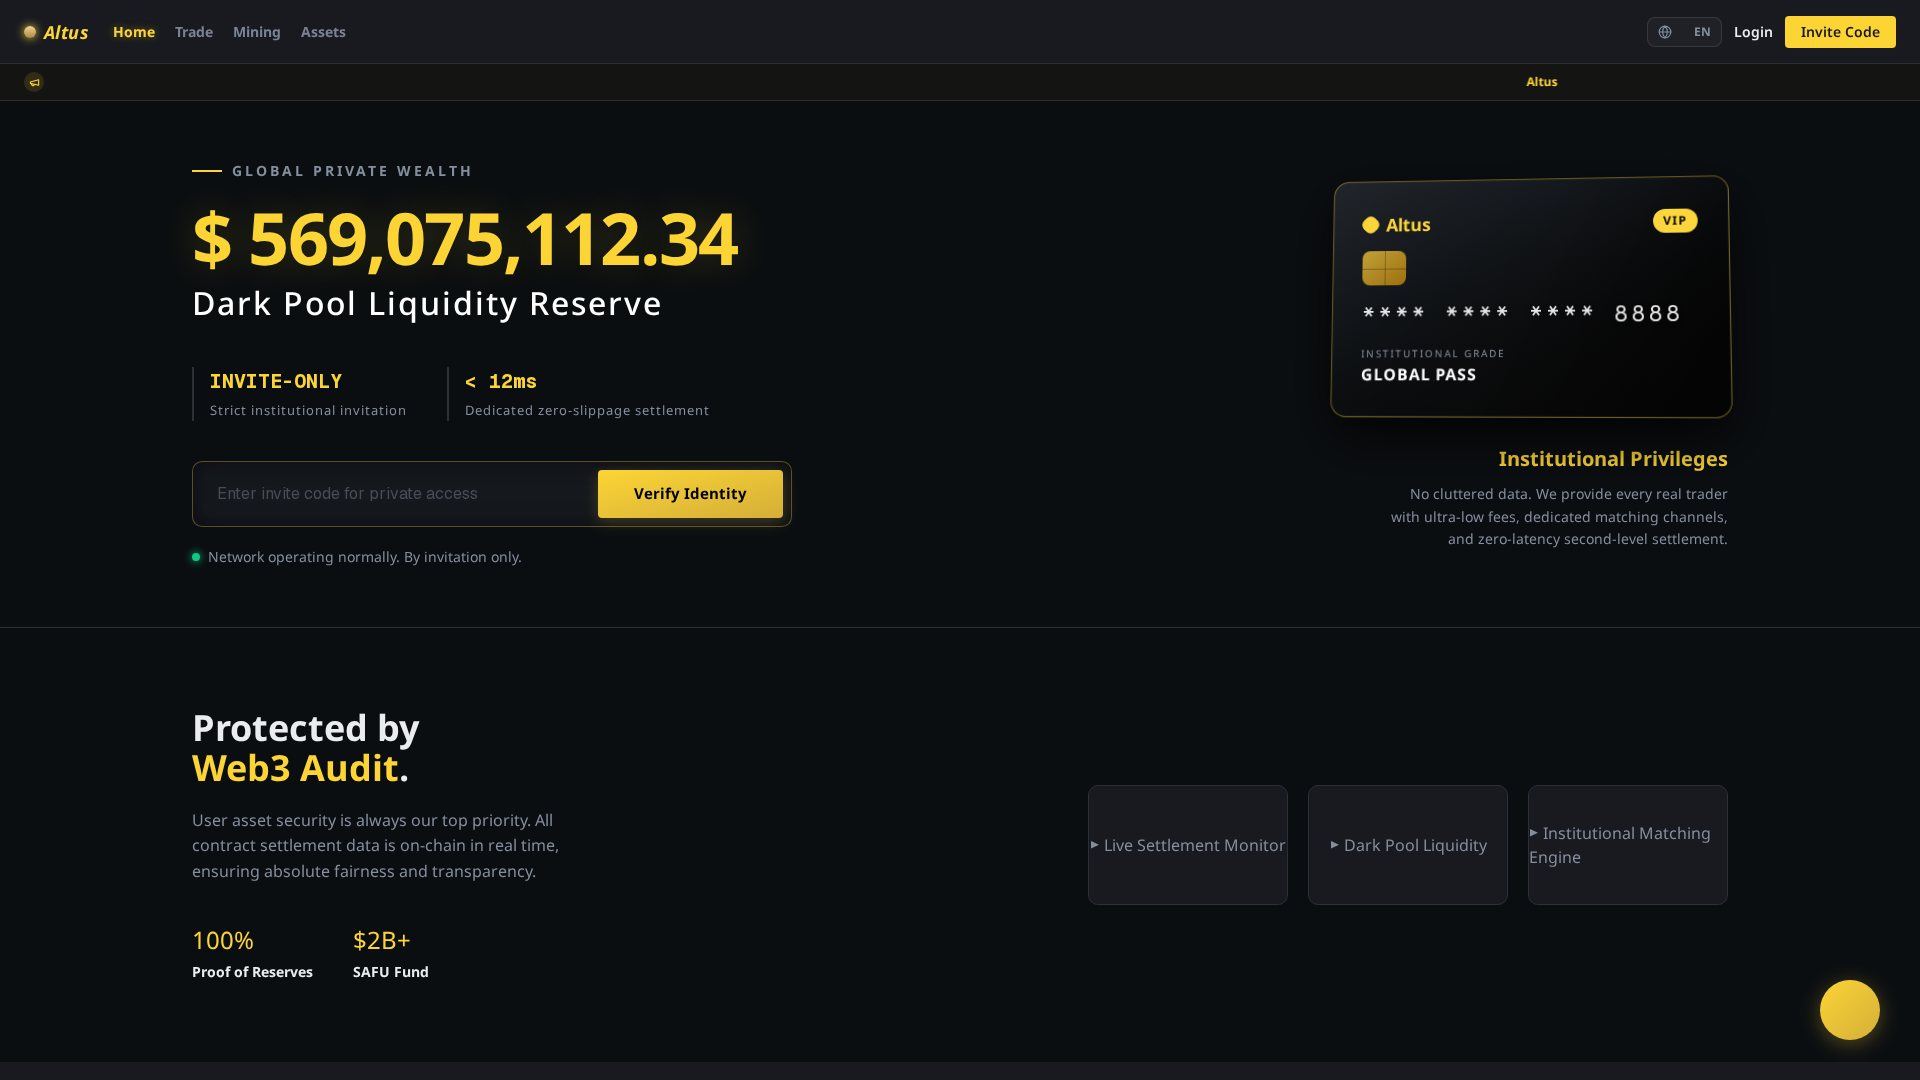Click the yellow floating support button

point(1850,1010)
